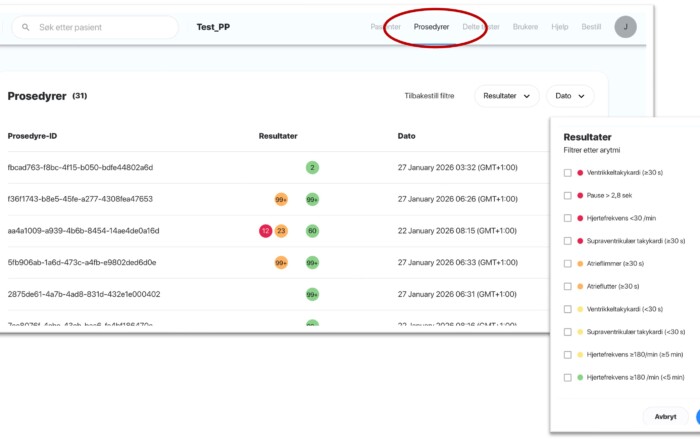
Task: Open the Hjelp menu item
Action: coord(559,27)
